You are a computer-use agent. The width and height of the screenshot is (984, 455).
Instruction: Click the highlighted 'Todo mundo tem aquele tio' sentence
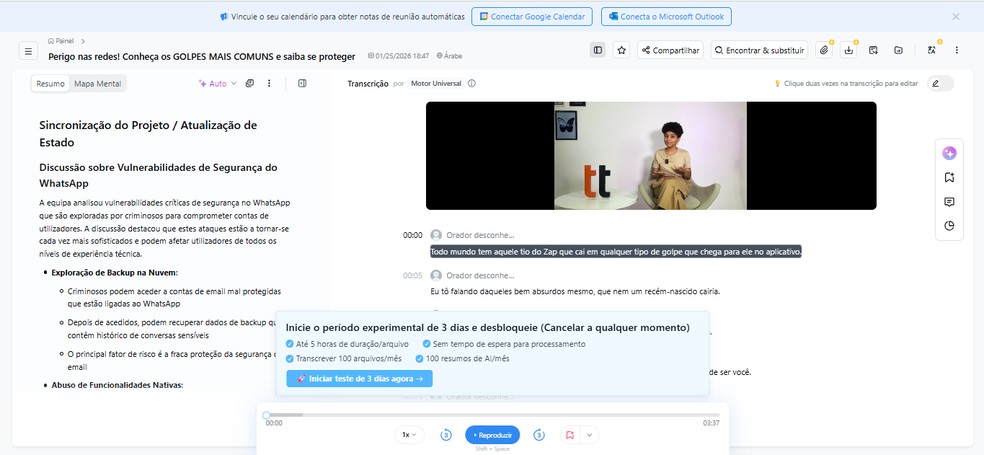616,252
